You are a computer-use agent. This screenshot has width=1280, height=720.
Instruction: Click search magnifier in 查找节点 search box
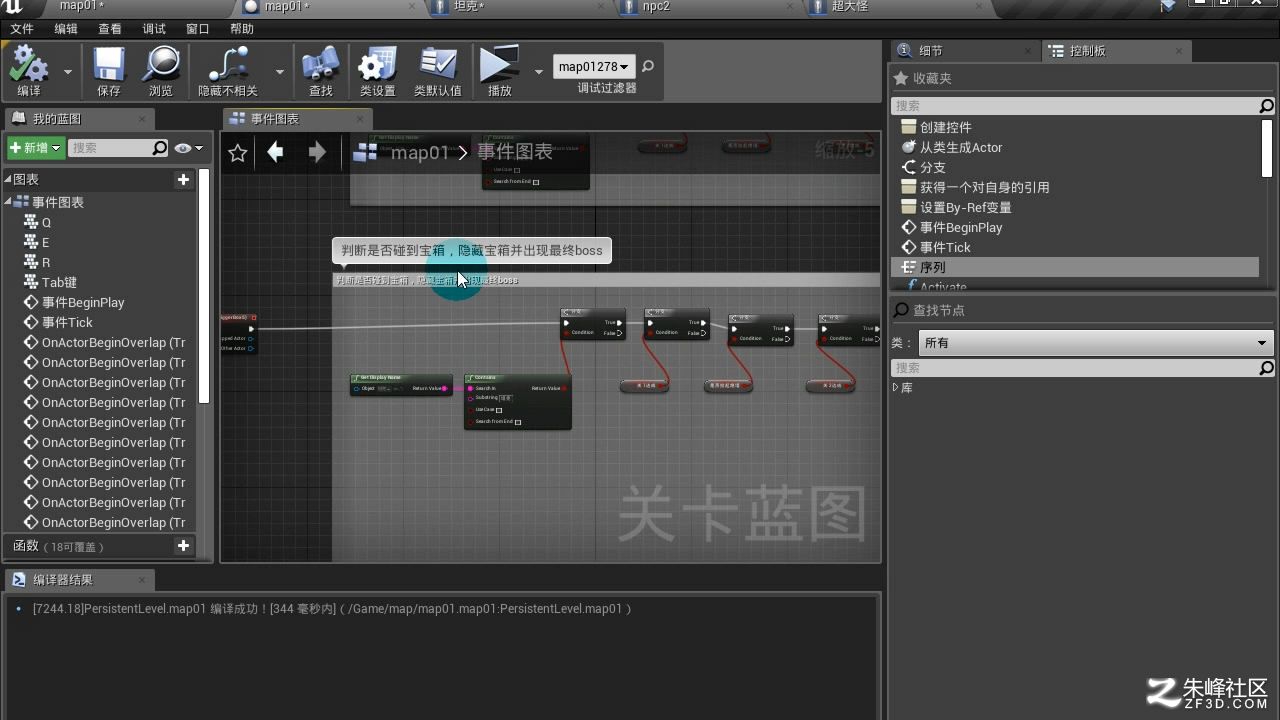(x=1266, y=369)
